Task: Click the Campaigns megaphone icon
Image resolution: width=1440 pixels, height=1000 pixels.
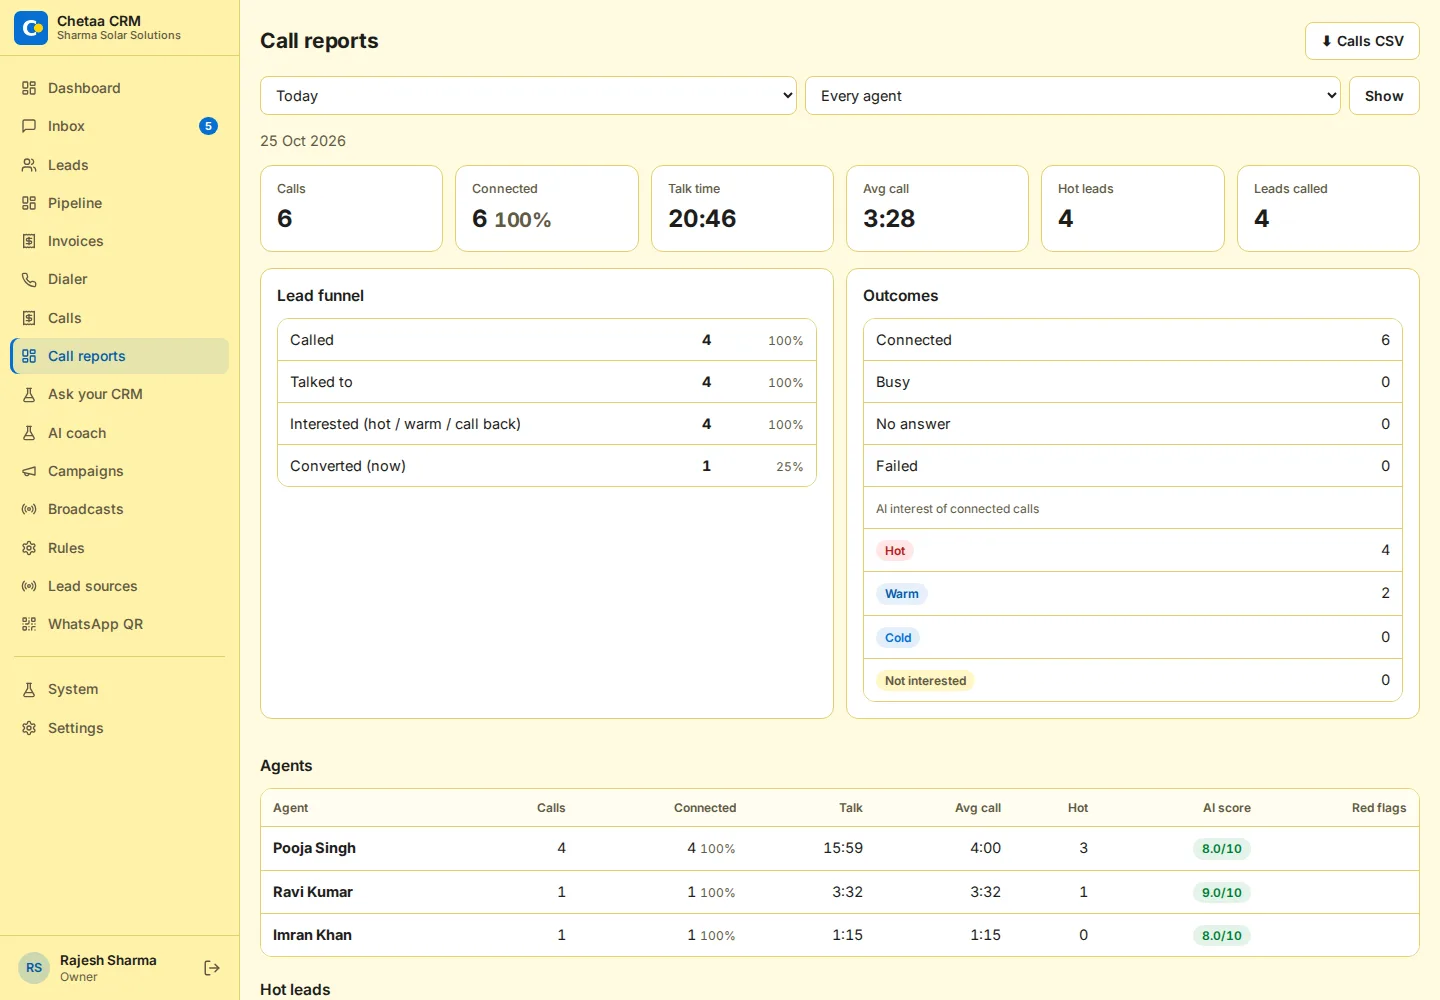Action: pyautogui.click(x=29, y=471)
